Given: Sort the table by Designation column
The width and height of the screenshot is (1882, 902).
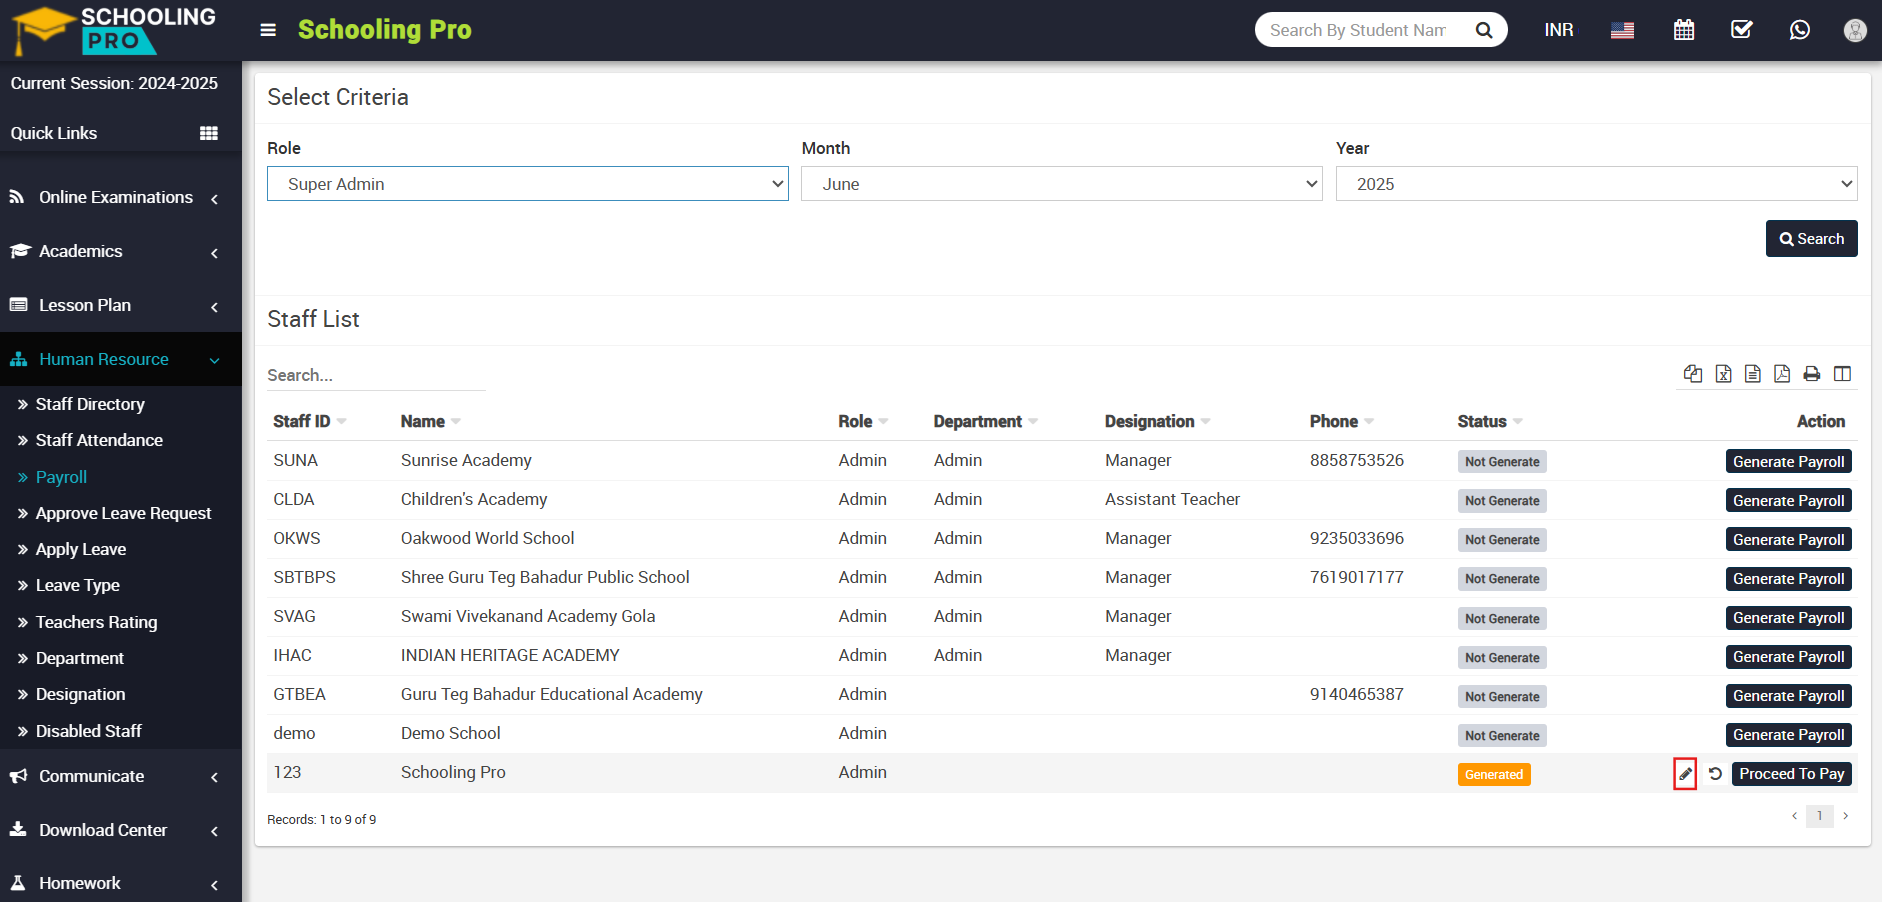Looking at the screenshot, I should coord(1157,421).
